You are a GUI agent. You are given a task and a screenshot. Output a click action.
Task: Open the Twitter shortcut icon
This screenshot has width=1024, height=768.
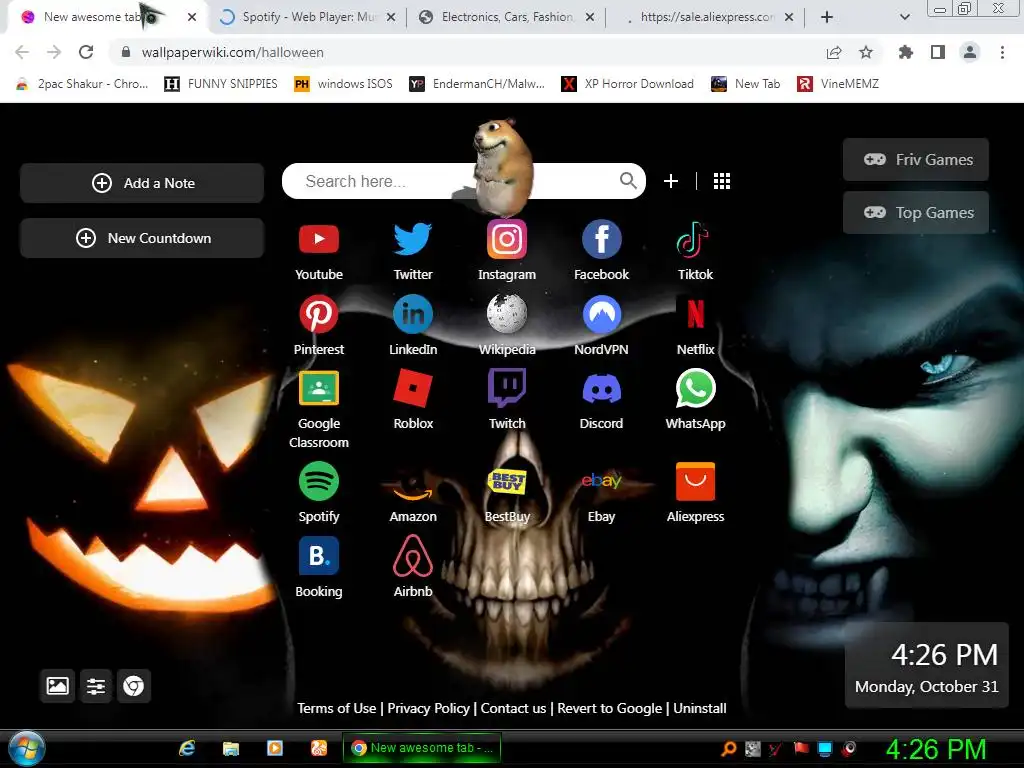click(x=413, y=239)
